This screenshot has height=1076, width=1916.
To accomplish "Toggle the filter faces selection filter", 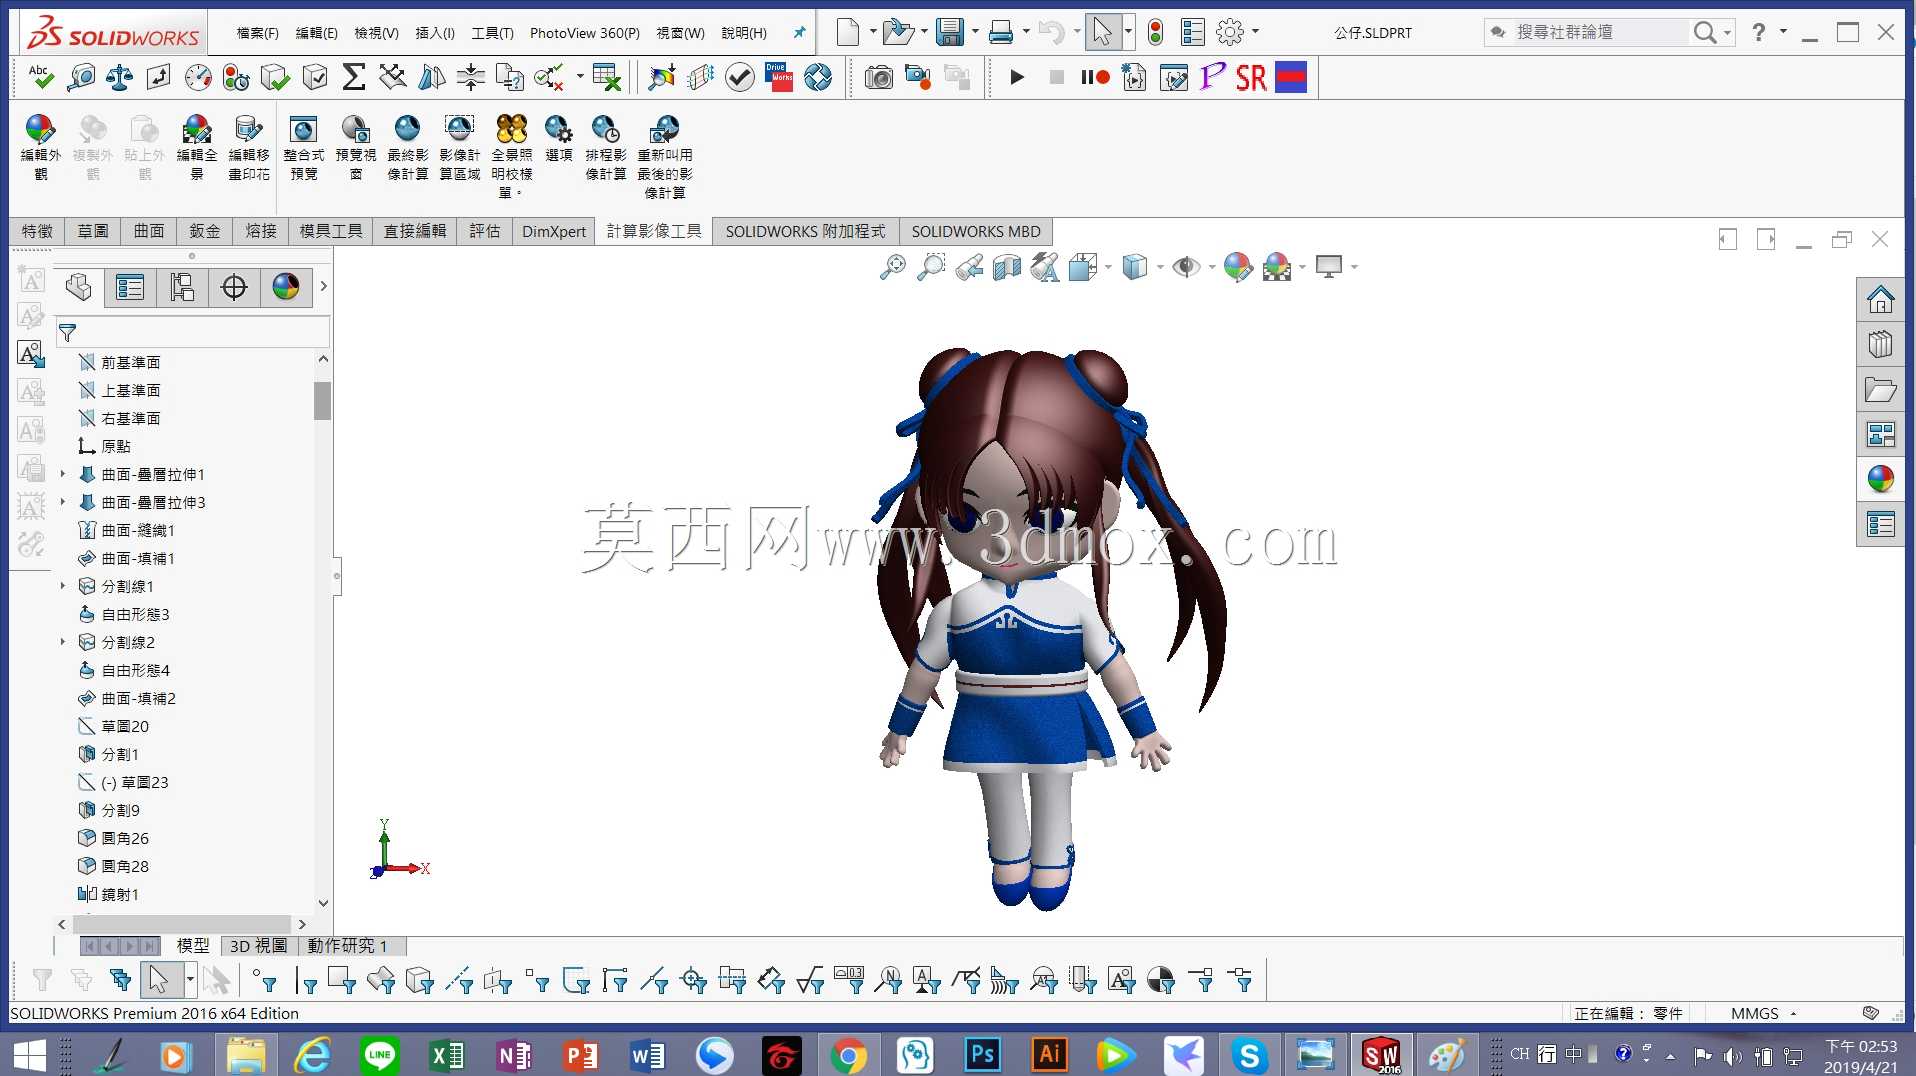I will 342,981.
